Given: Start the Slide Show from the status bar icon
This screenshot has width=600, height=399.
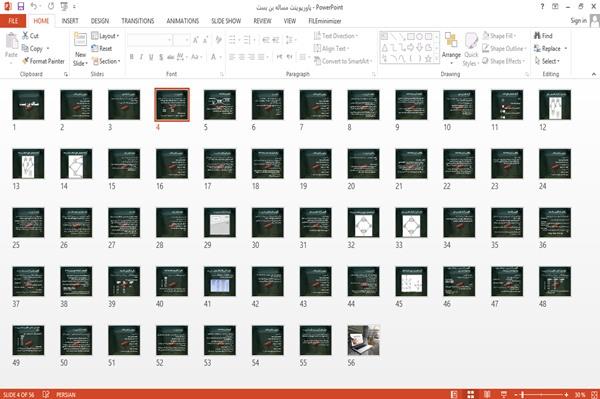Looking at the screenshot, I should (504, 394).
